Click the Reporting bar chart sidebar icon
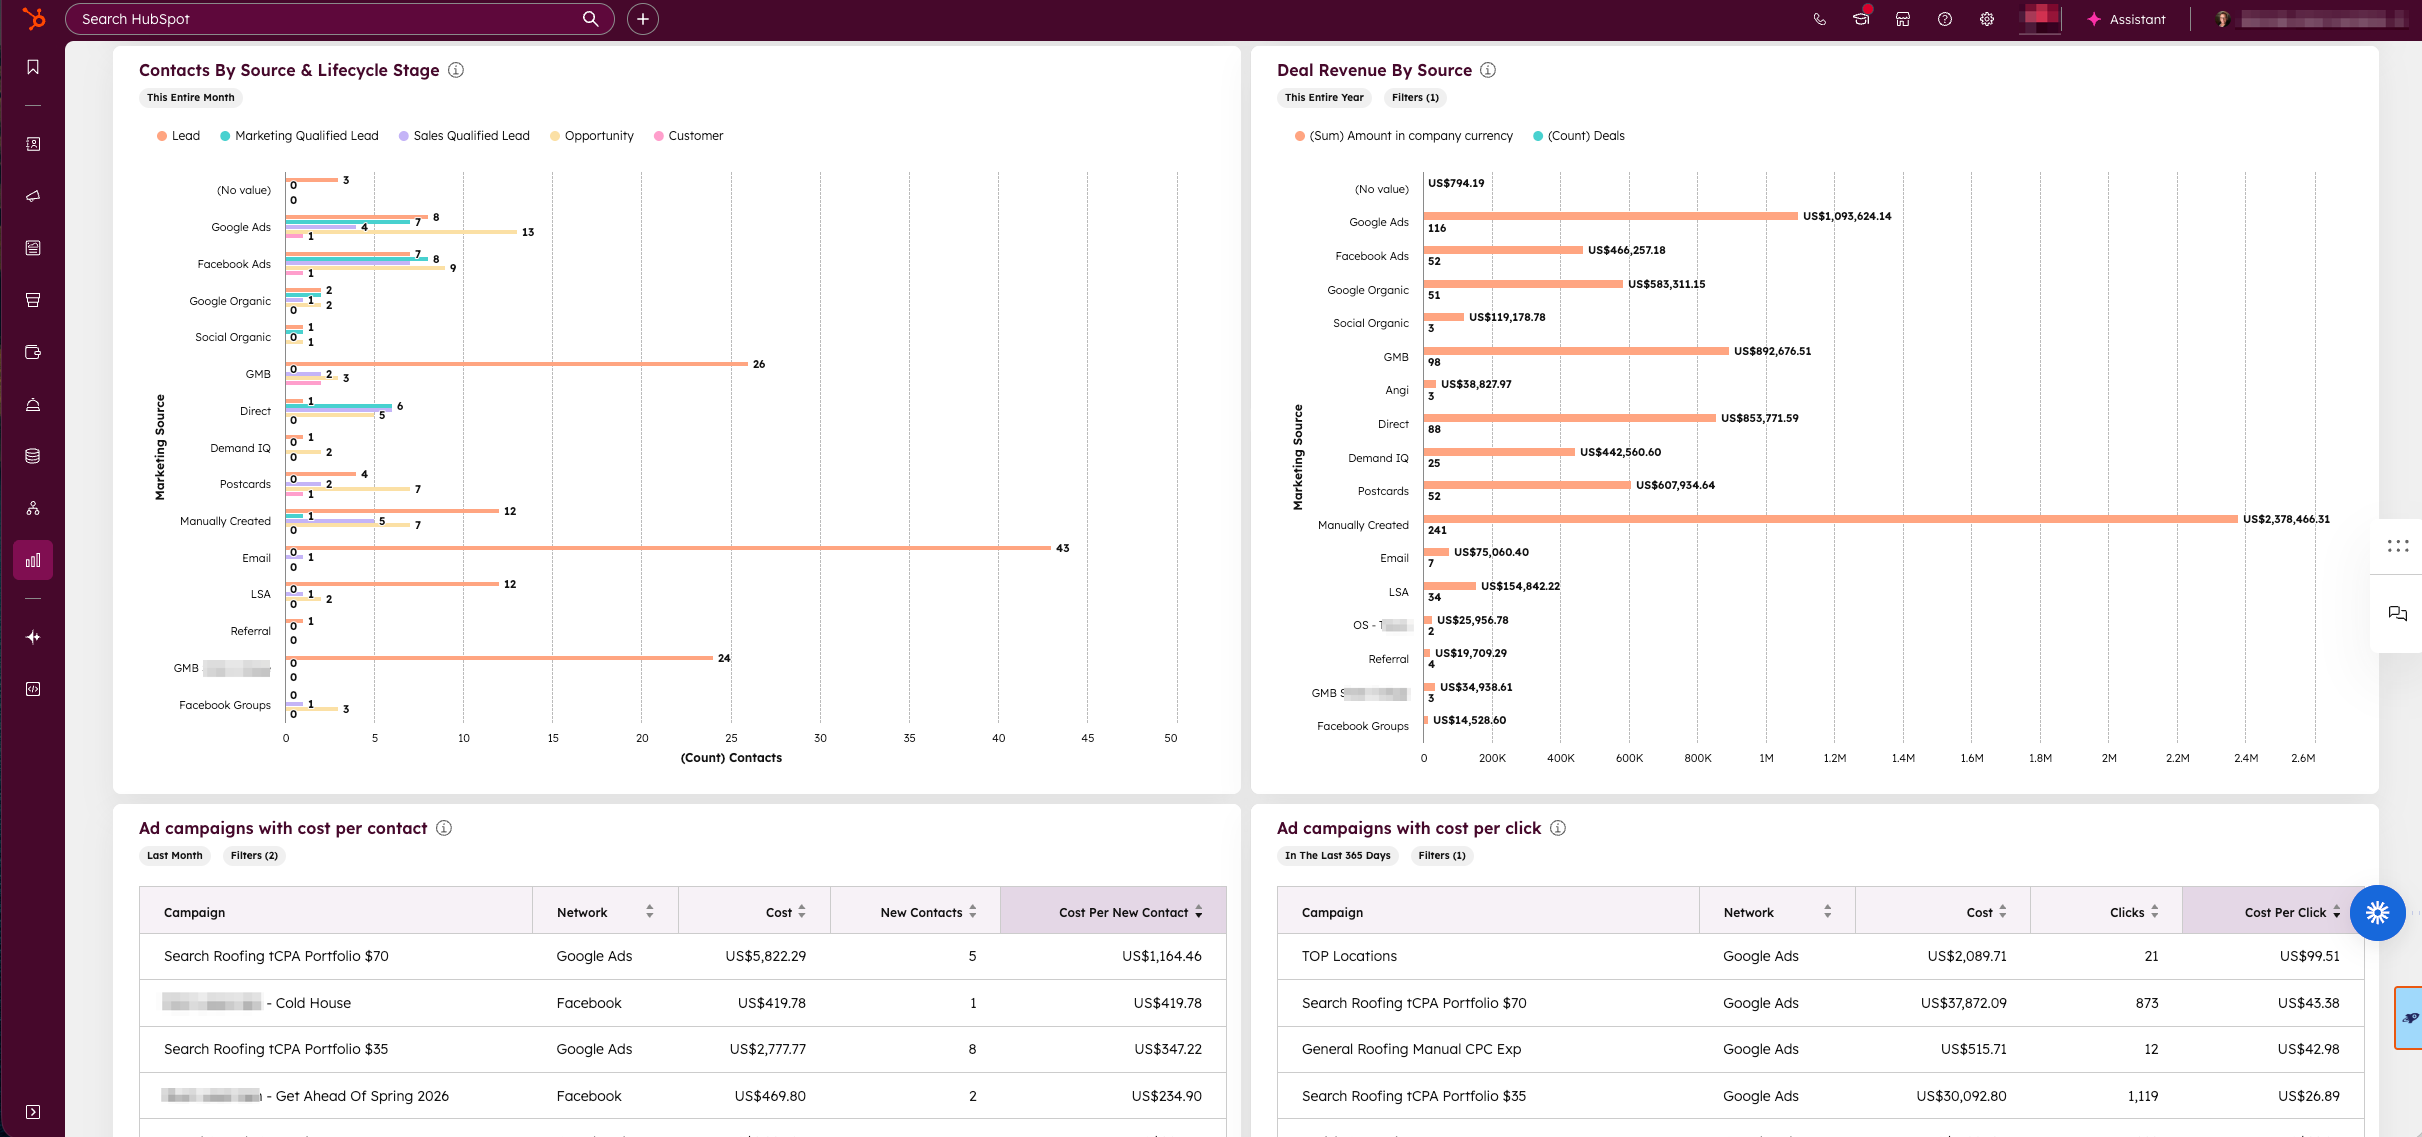 coord(33,560)
